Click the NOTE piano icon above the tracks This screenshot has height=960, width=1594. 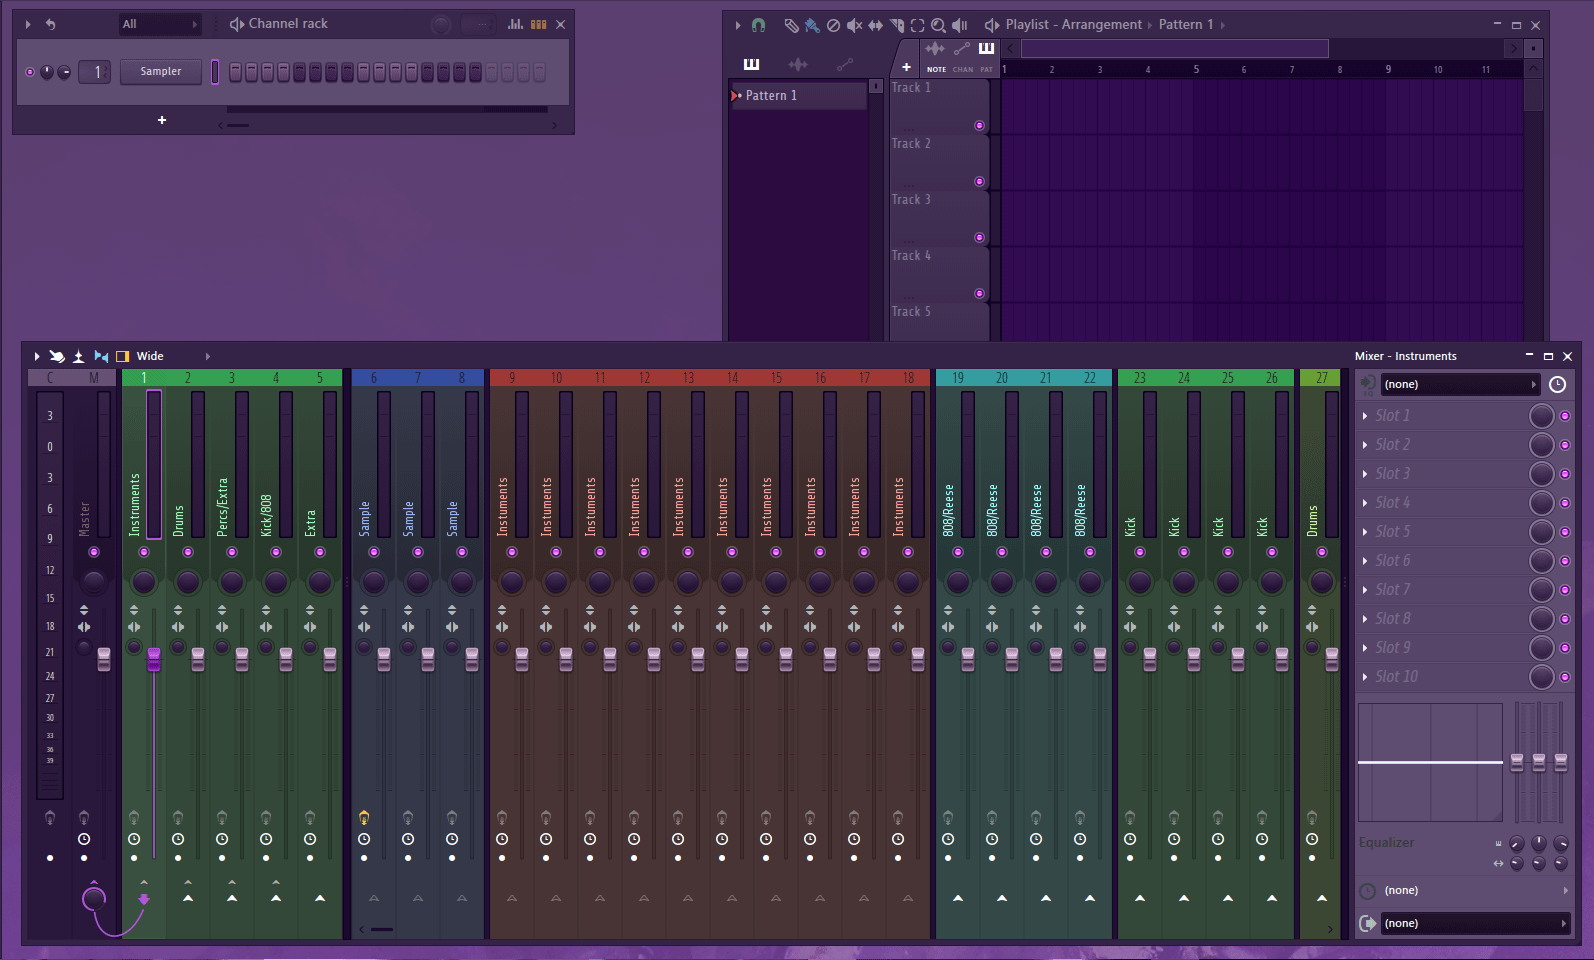(986, 48)
